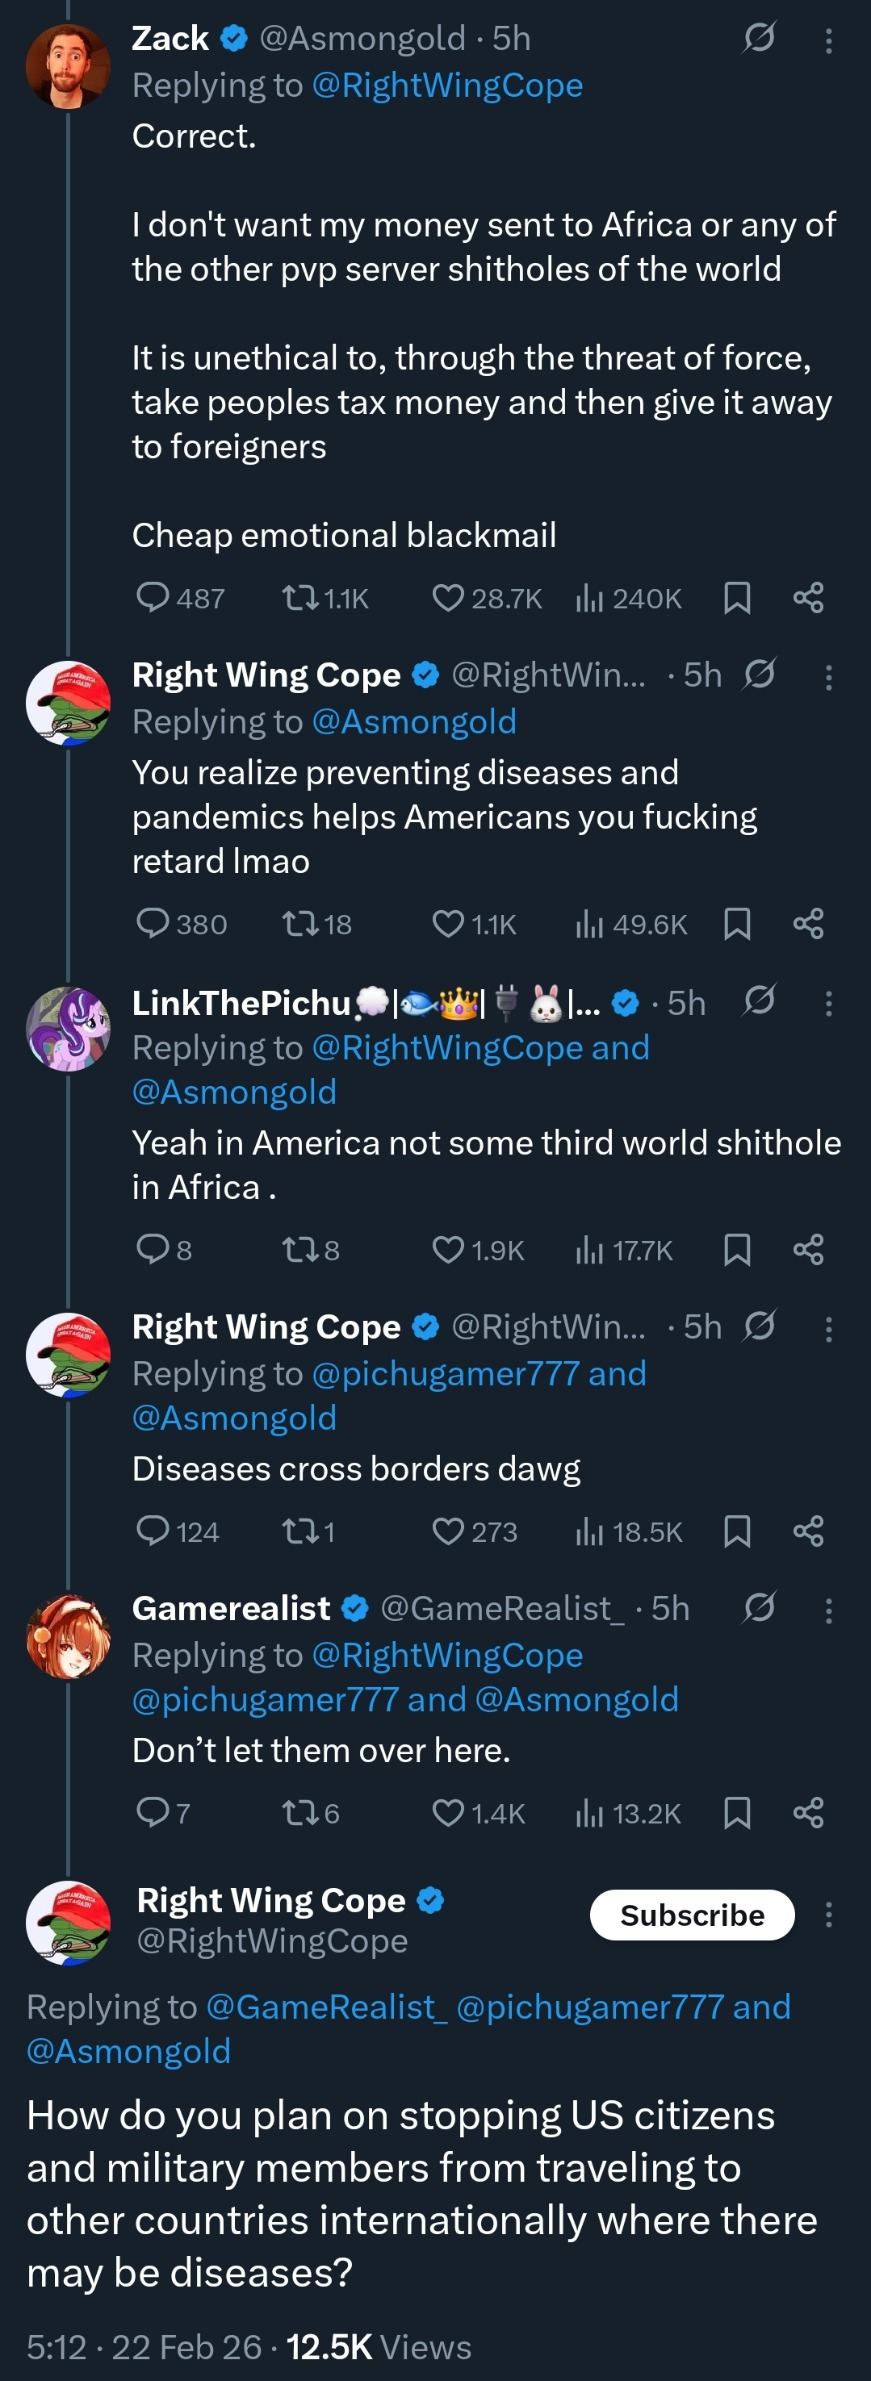Share Zack's tweet via share icon

tap(808, 598)
